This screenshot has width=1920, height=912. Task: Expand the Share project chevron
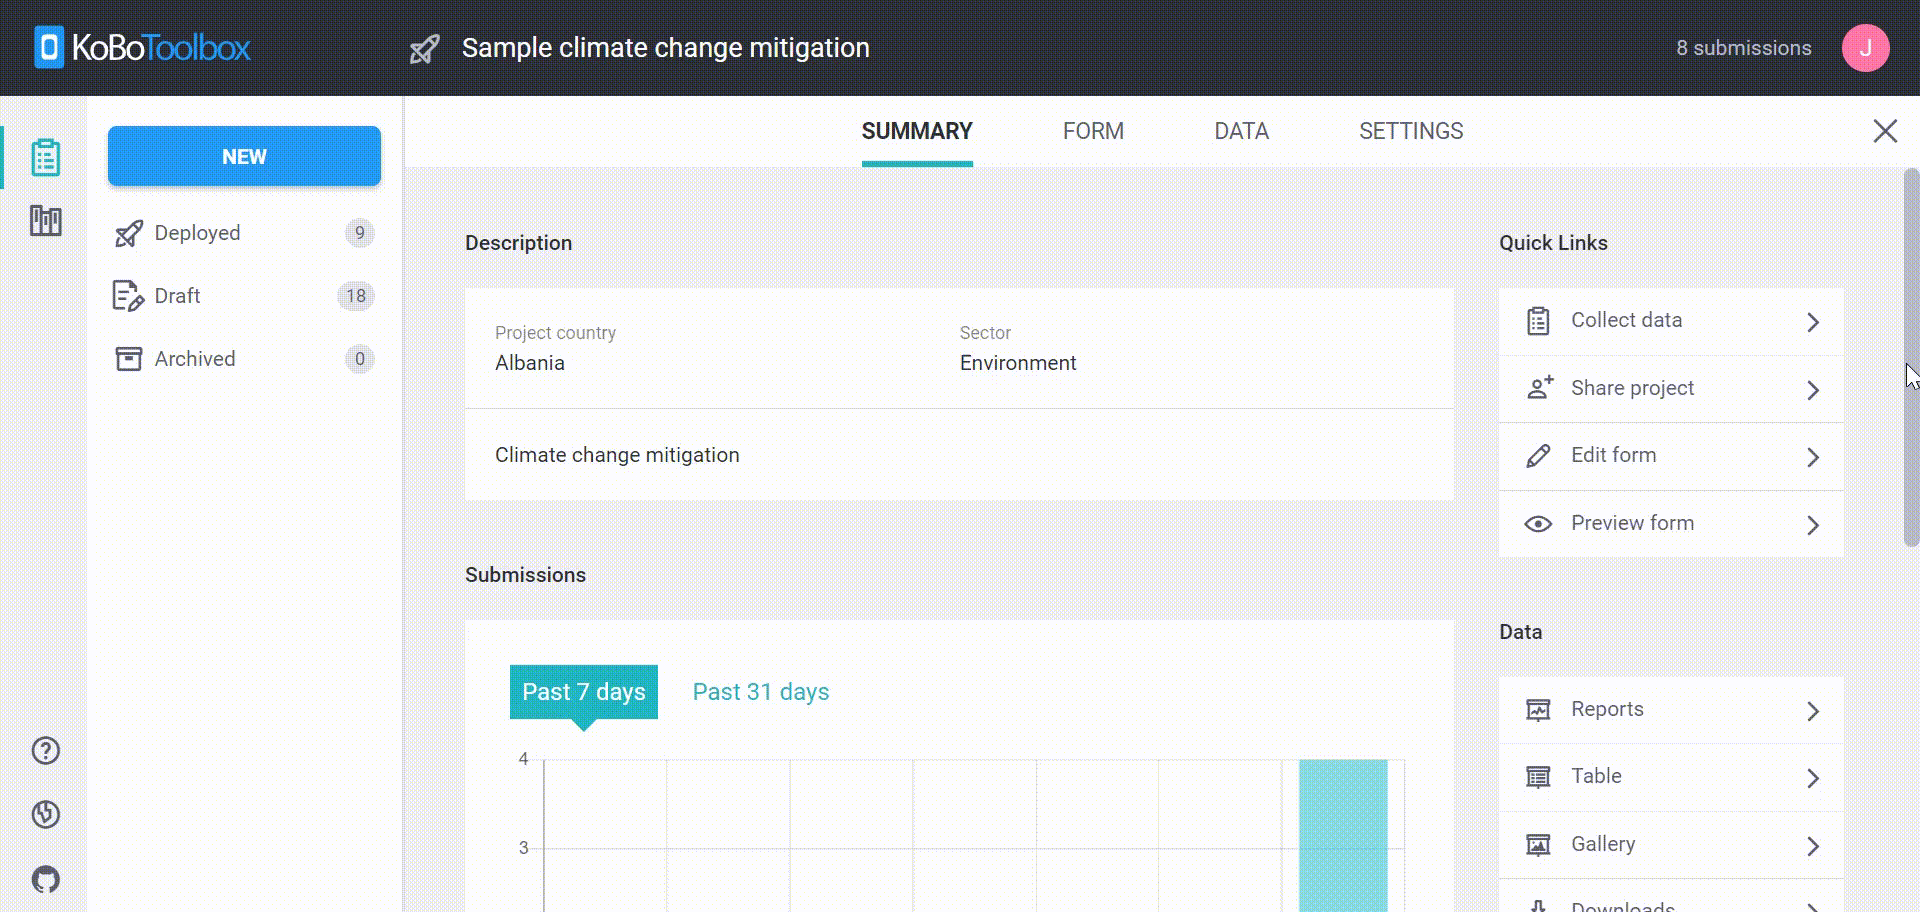(1813, 390)
